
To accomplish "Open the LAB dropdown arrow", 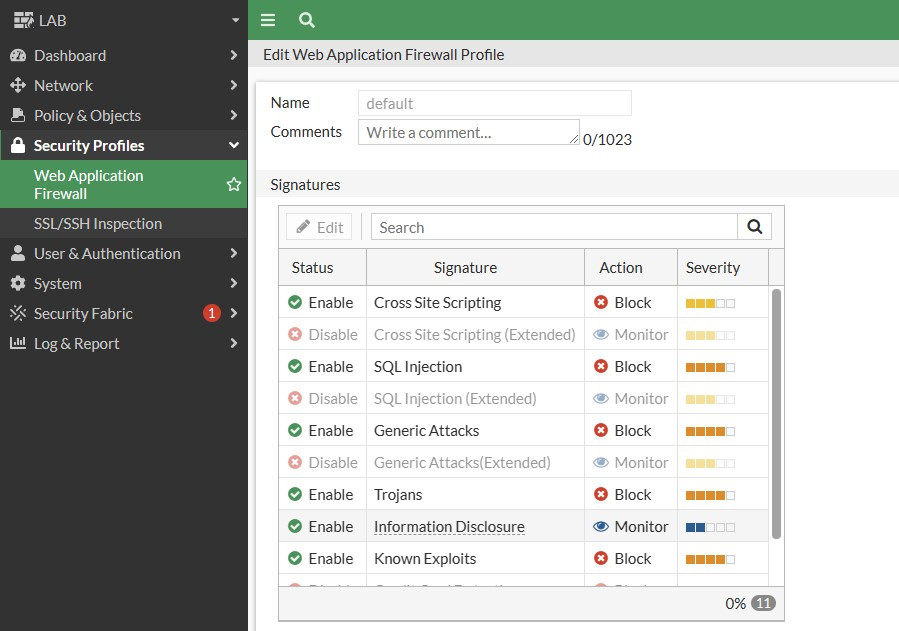I will 235,20.
